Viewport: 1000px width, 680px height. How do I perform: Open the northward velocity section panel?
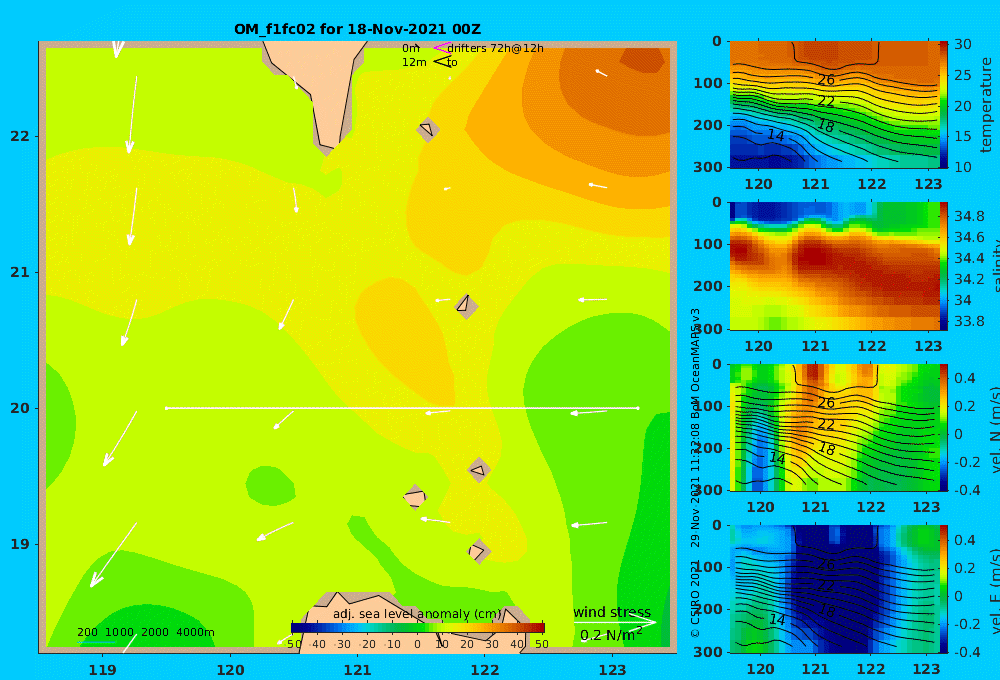pyautogui.click(x=834, y=427)
